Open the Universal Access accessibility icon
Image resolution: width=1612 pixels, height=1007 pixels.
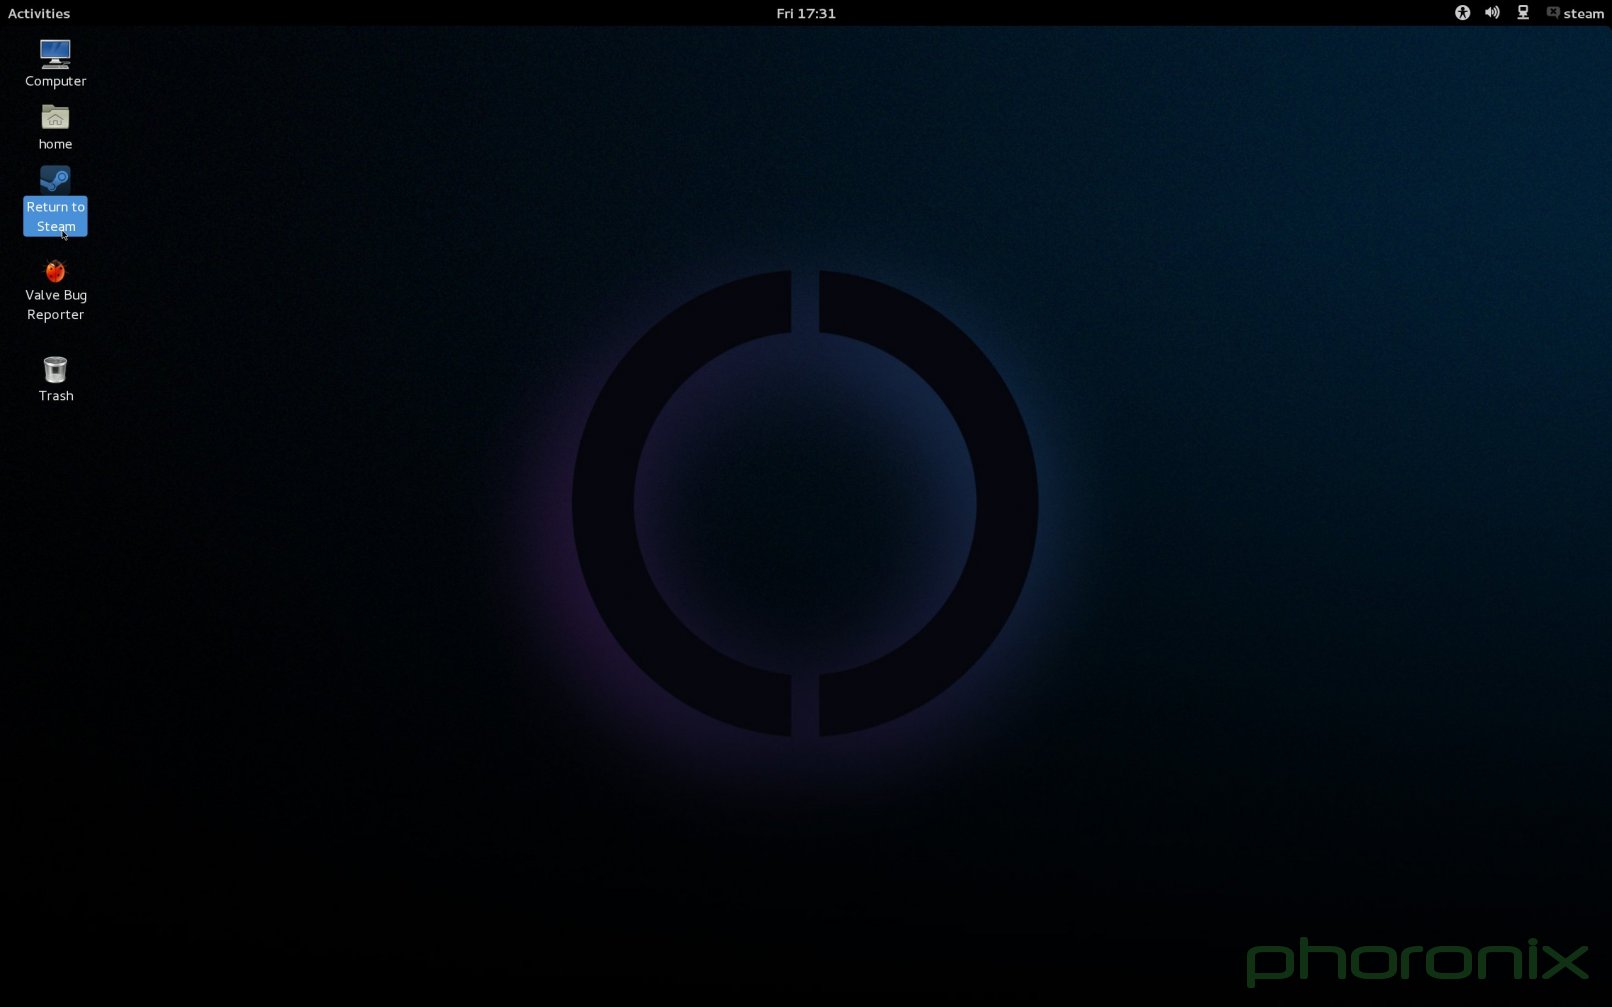(1462, 13)
